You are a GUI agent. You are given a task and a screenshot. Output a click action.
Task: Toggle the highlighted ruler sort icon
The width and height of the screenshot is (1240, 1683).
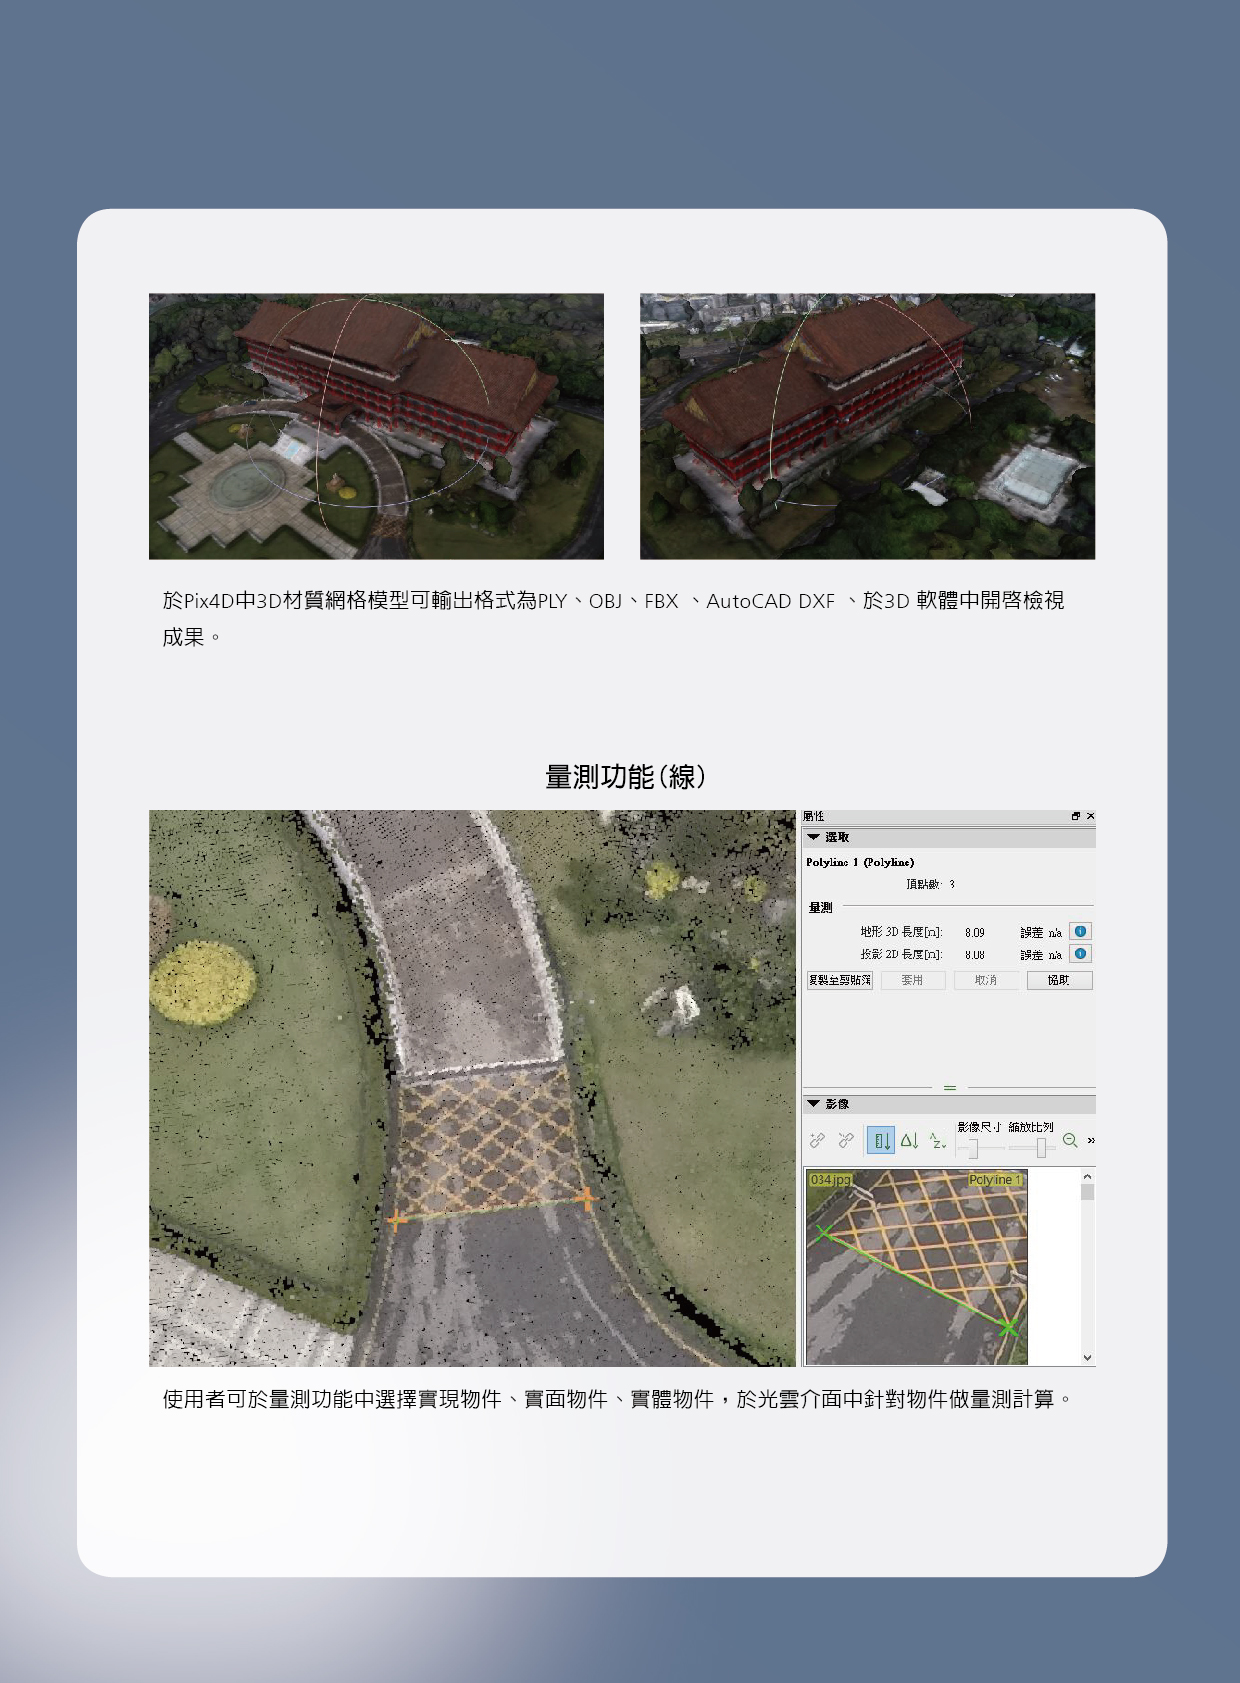(881, 1140)
